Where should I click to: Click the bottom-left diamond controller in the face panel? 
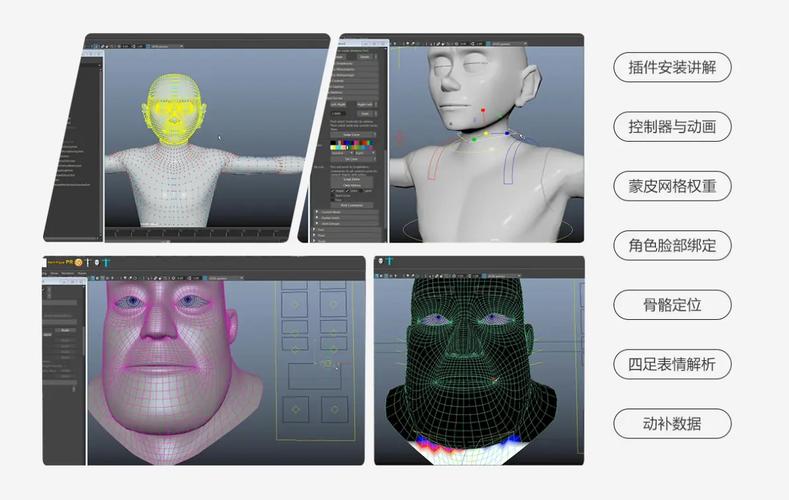click(294, 409)
